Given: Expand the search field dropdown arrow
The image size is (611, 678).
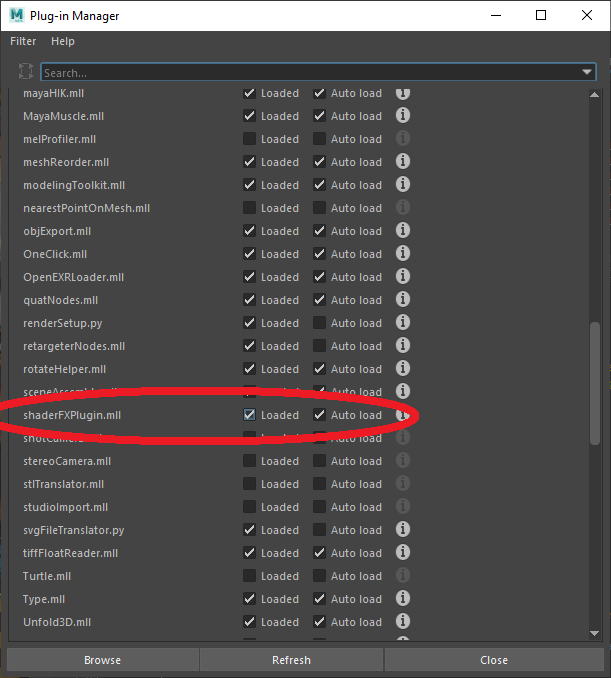Looking at the screenshot, I should (587, 73).
